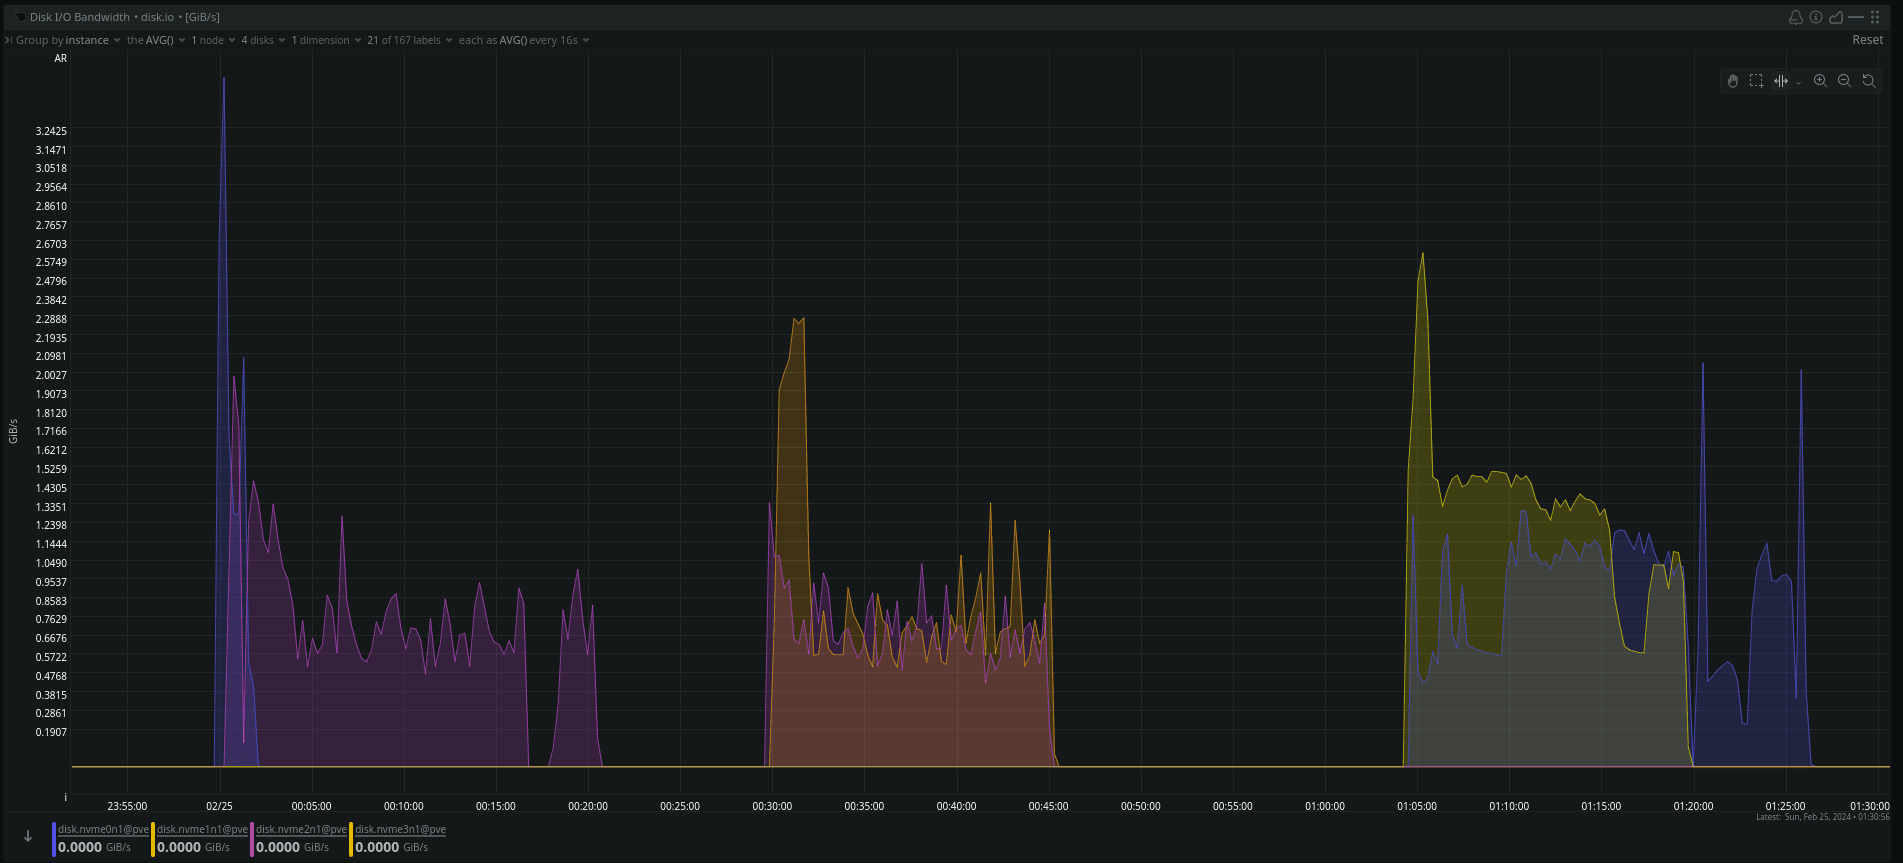Viewport: 1903px width, 863px height.
Task: Grab the six-dot drag handle
Action: (1875, 17)
